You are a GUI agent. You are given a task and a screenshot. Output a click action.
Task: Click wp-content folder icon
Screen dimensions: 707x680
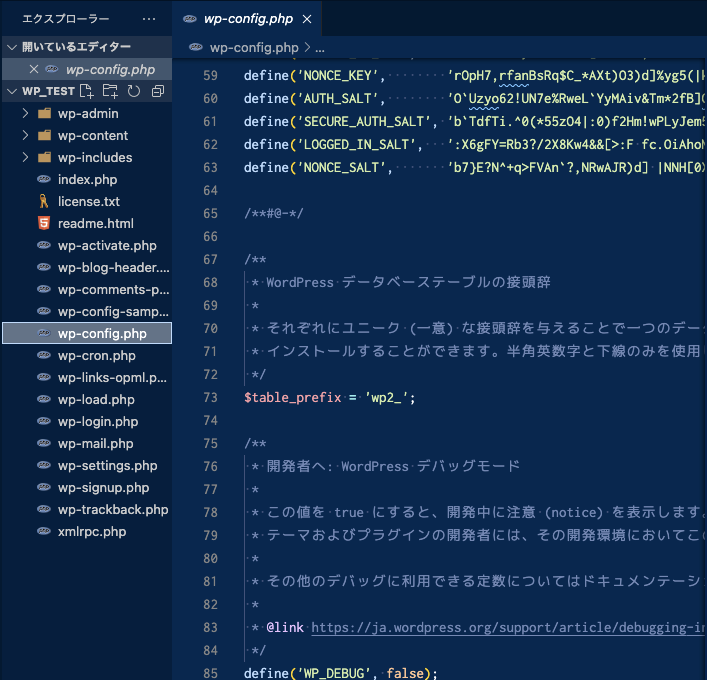coord(44,135)
